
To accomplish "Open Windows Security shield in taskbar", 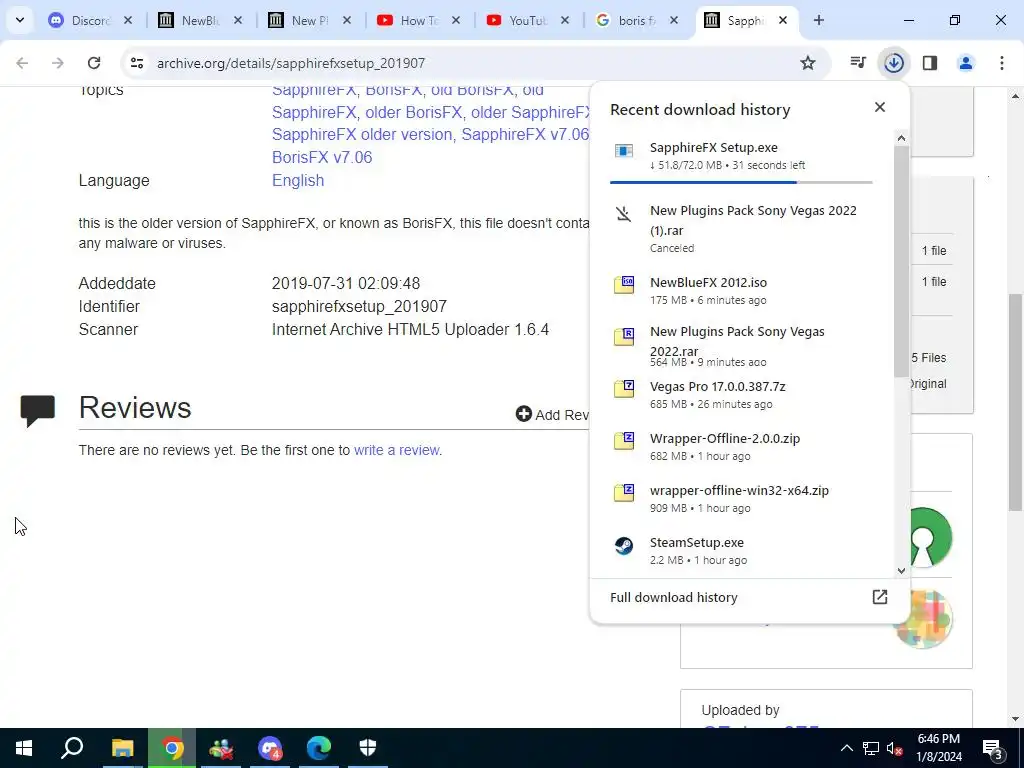I will point(368,748).
